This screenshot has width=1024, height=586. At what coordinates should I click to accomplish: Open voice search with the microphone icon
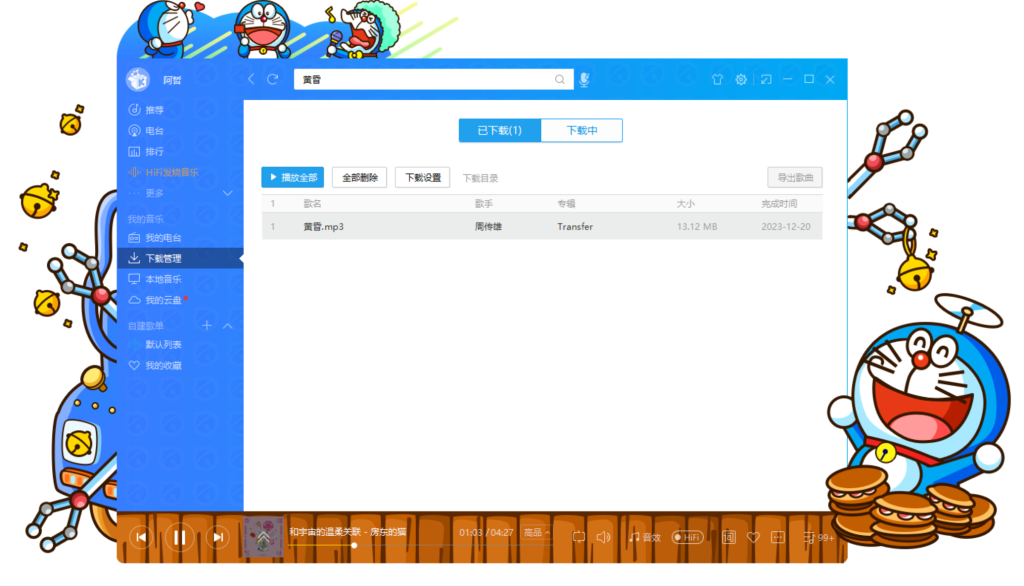583,79
